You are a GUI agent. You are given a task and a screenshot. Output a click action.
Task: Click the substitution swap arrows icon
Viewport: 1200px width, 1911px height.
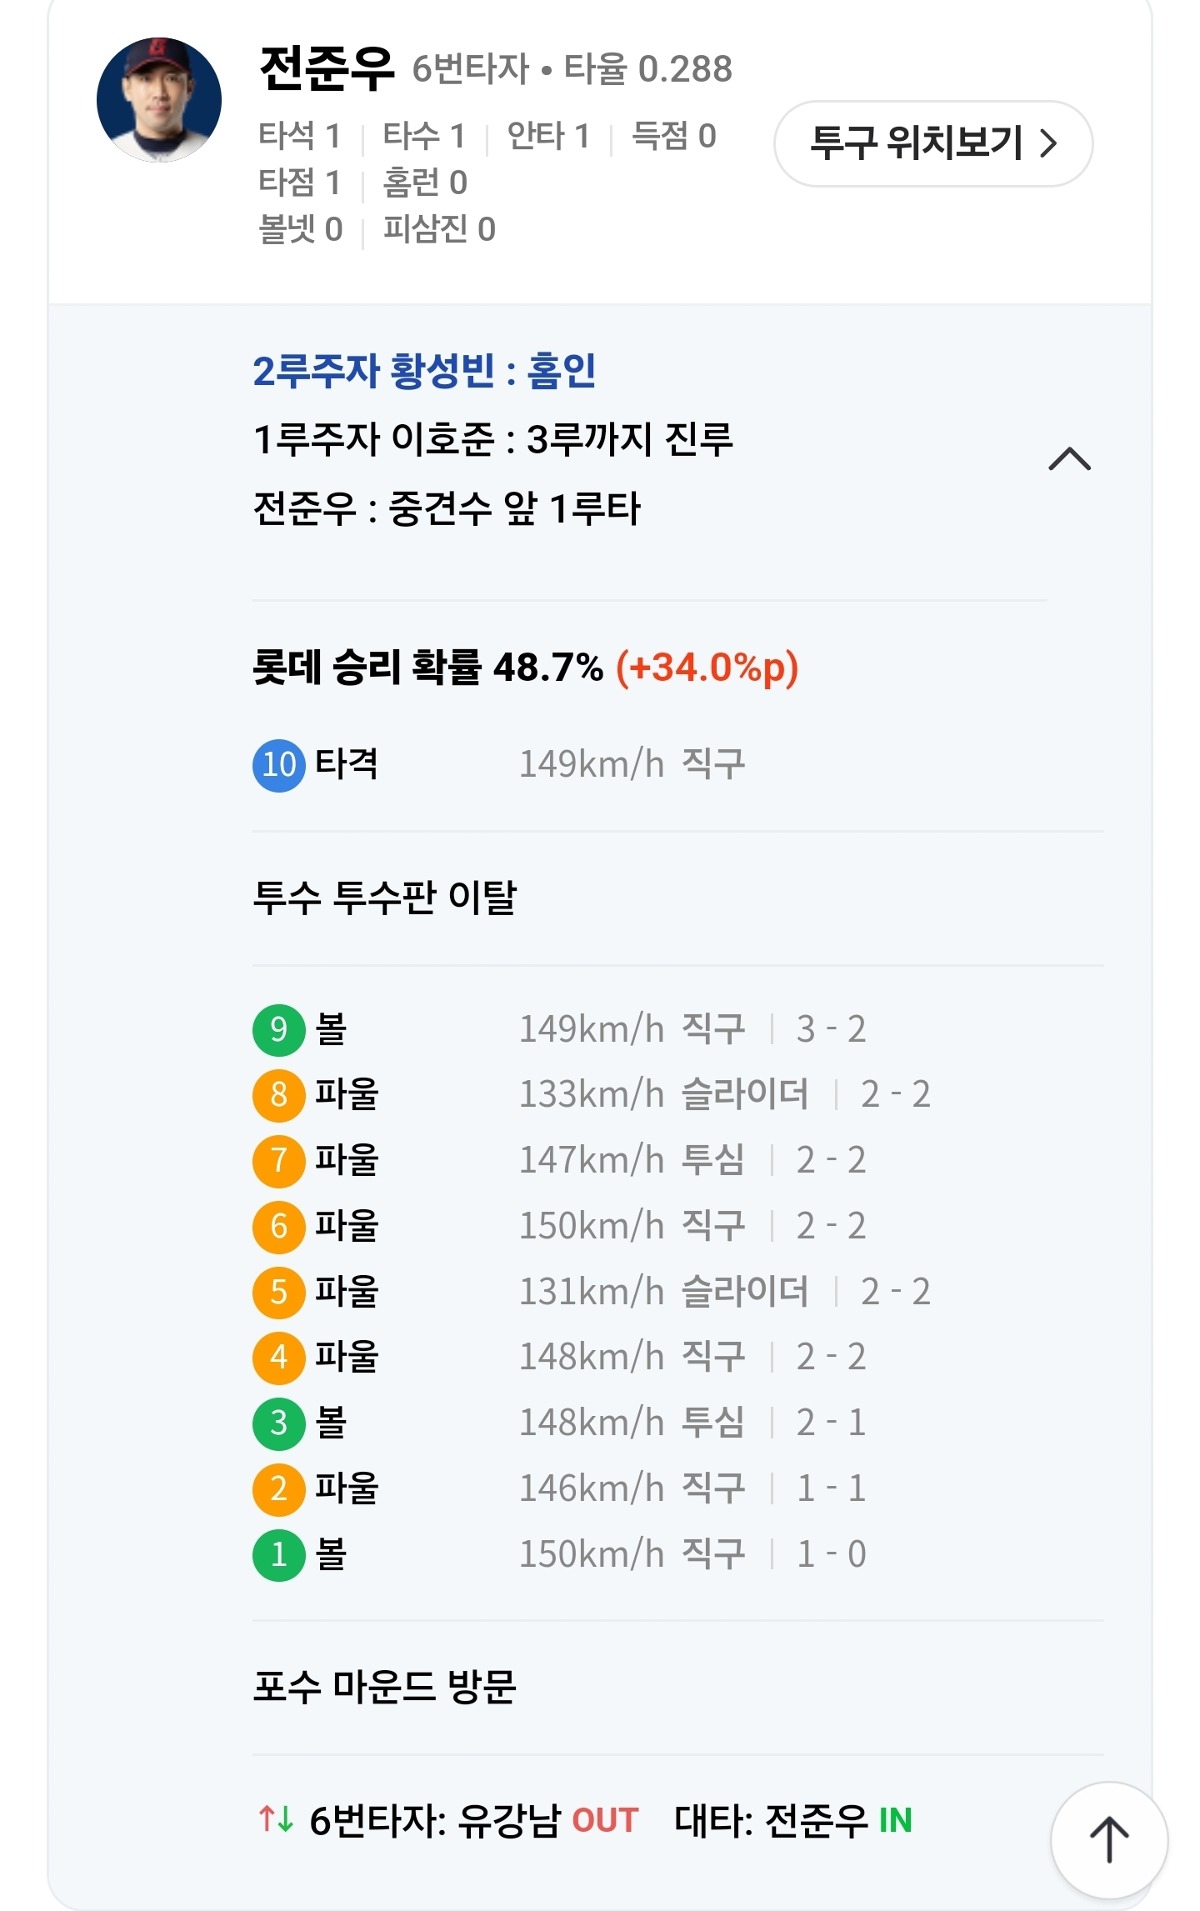(276, 1819)
